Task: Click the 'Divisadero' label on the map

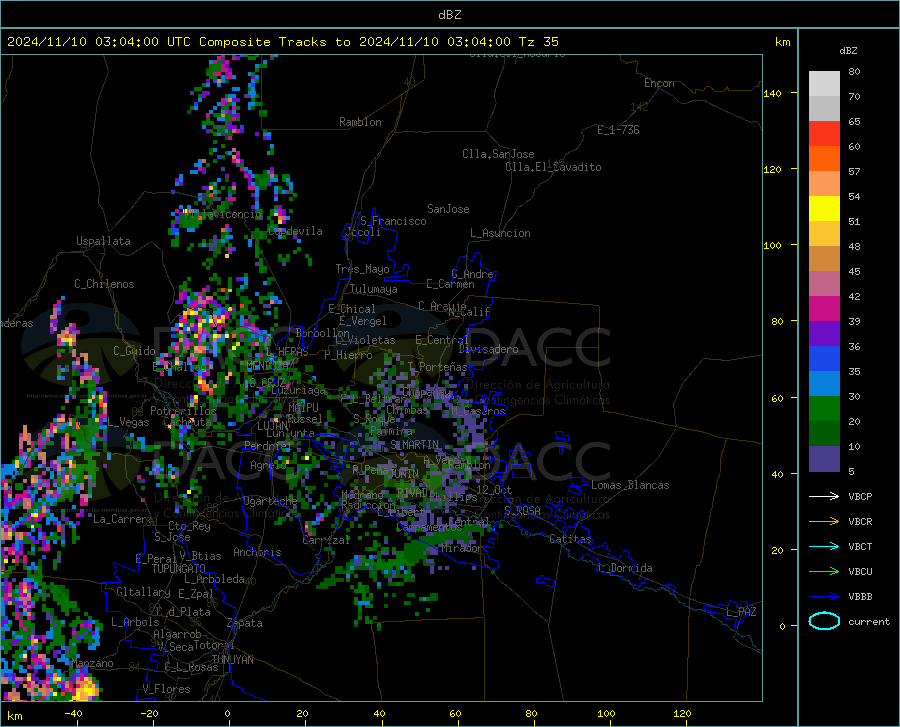Action: (488, 349)
